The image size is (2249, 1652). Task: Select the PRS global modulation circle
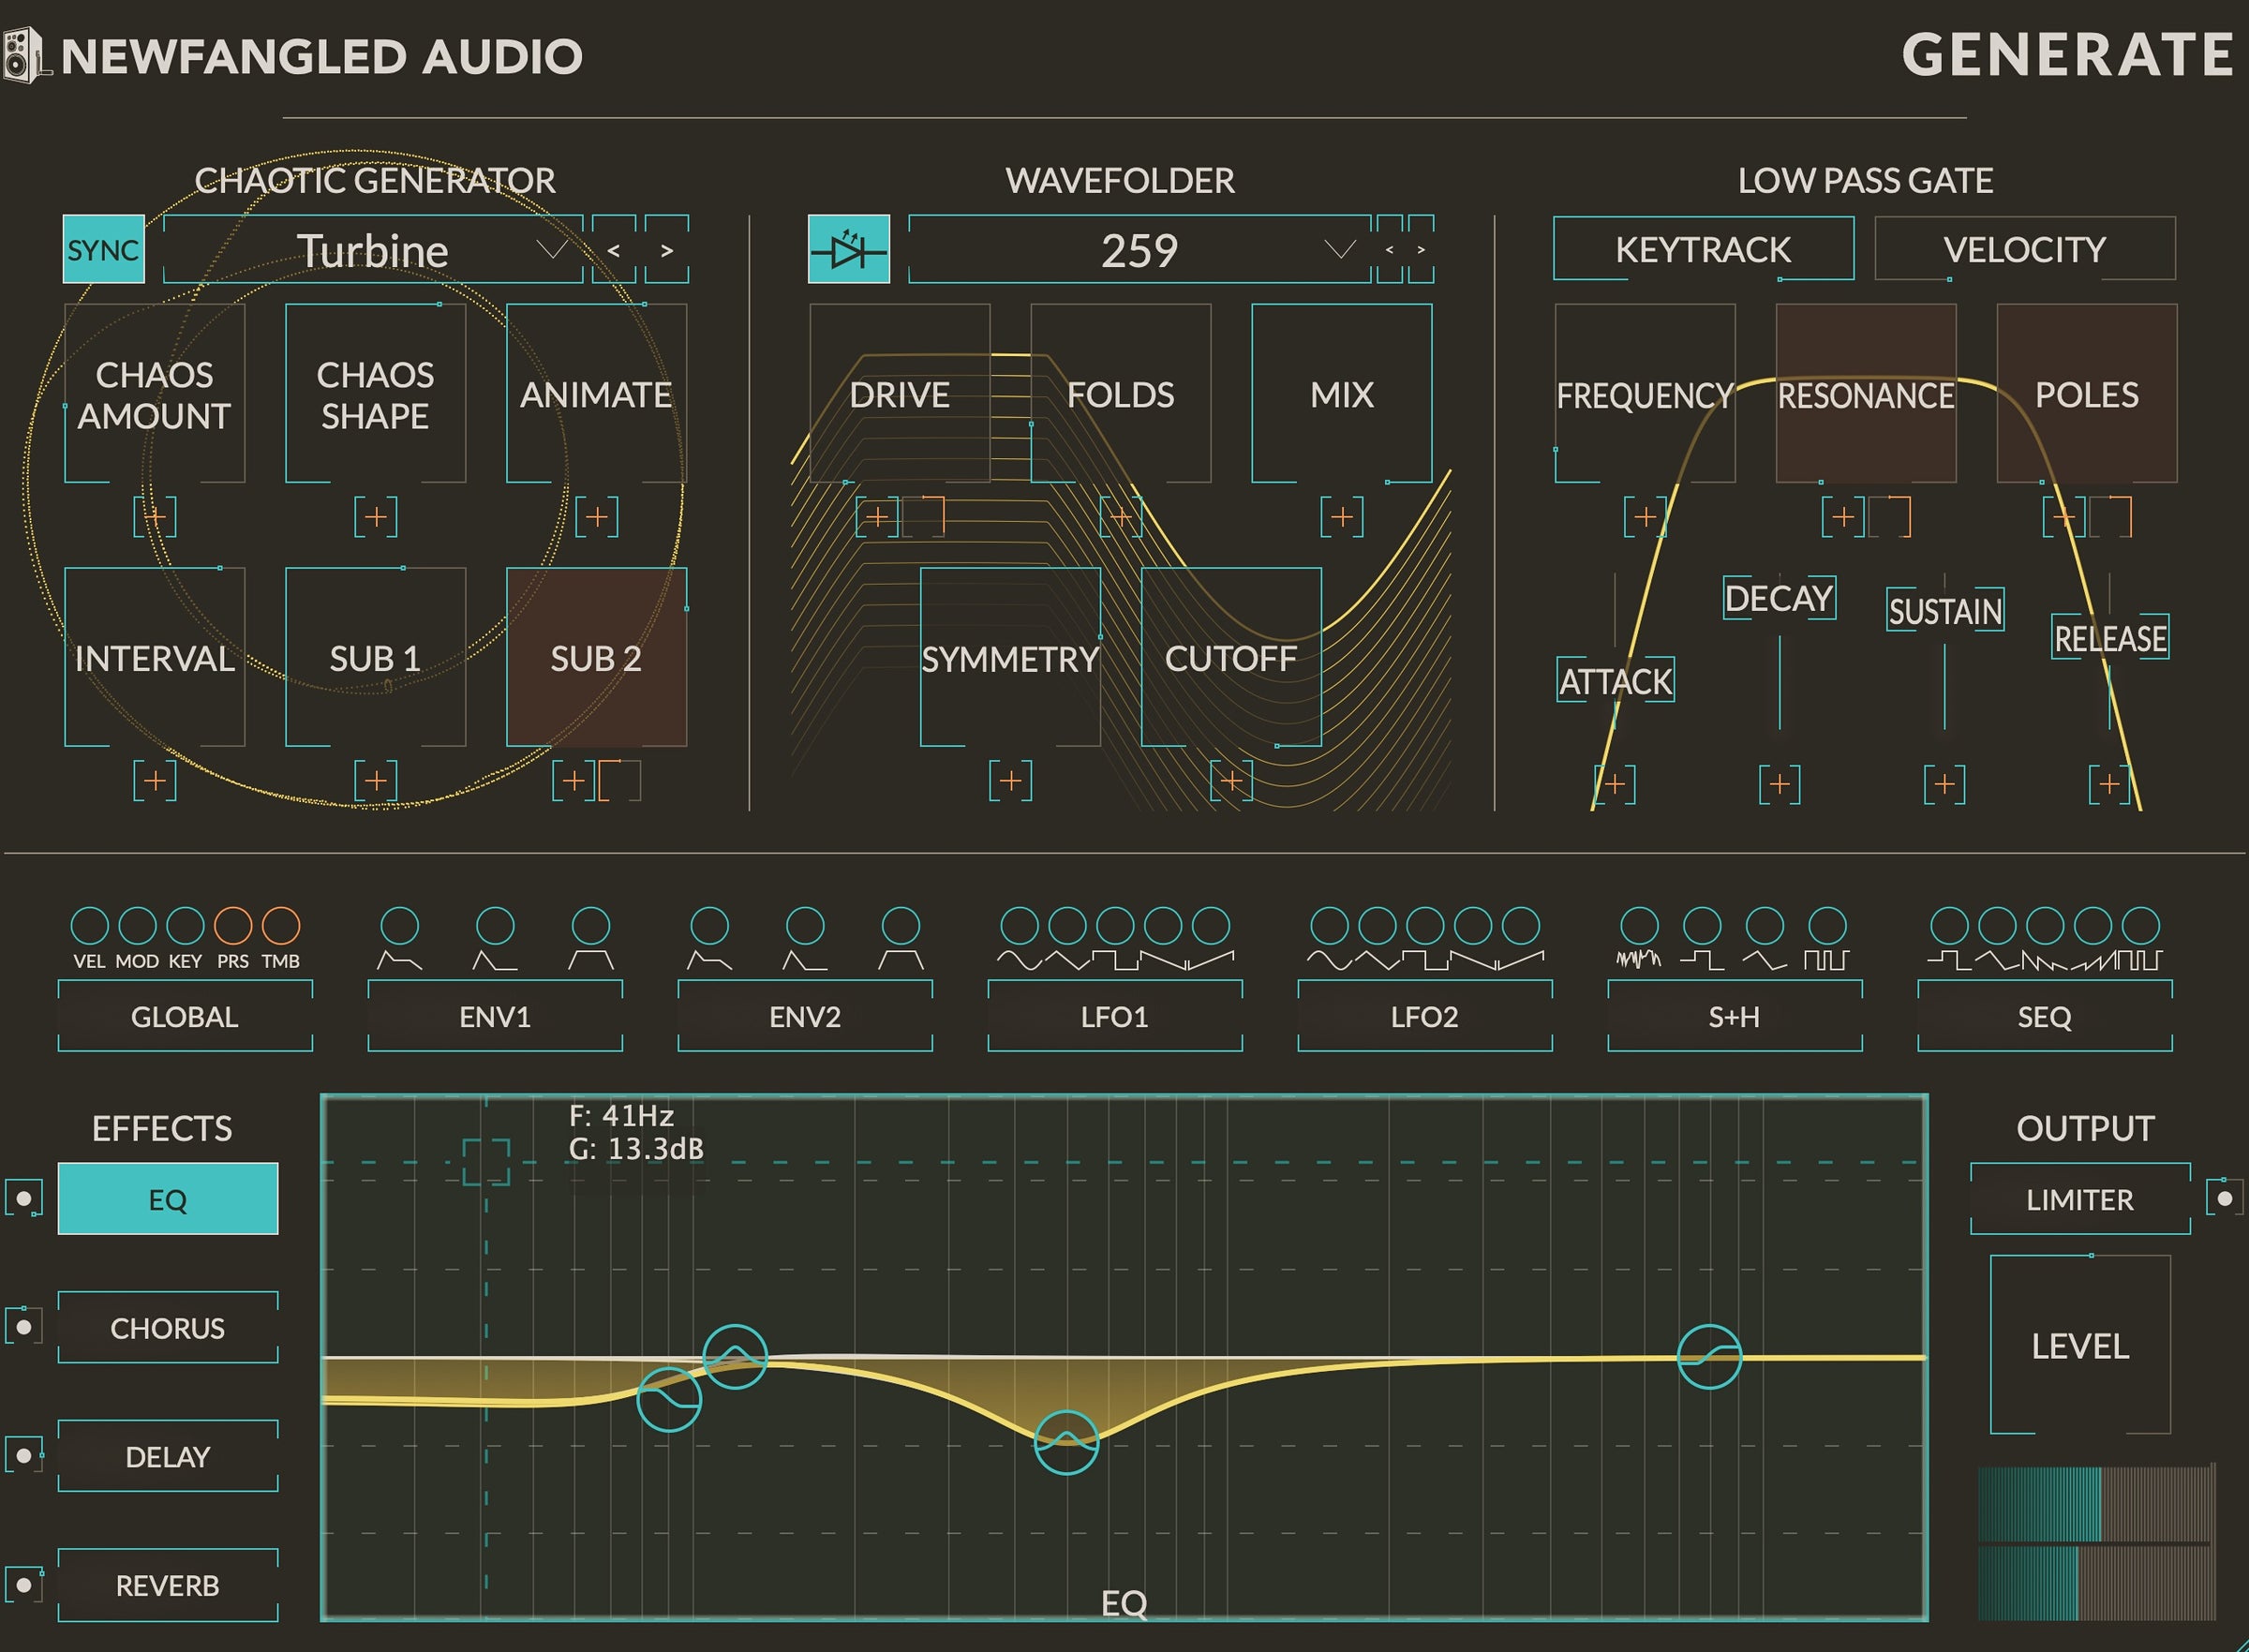pyautogui.click(x=233, y=925)
